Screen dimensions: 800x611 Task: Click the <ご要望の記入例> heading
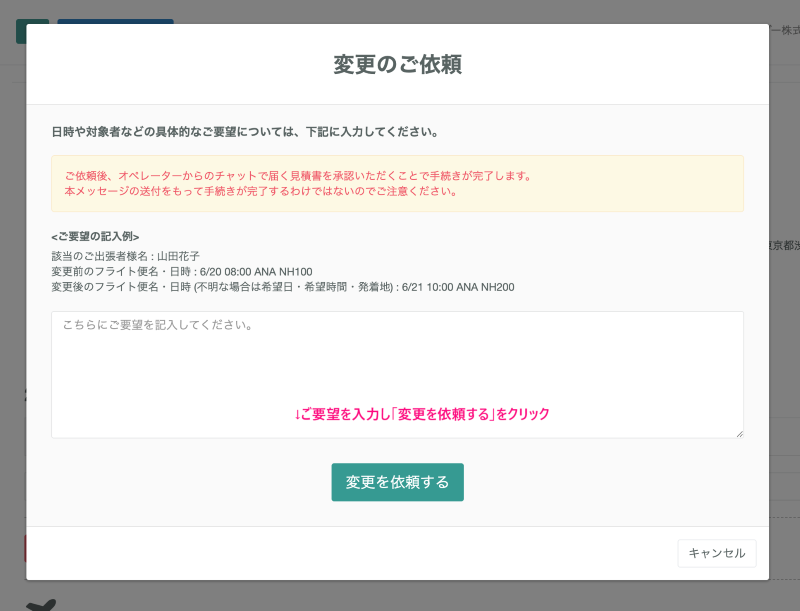click(95, 237)
